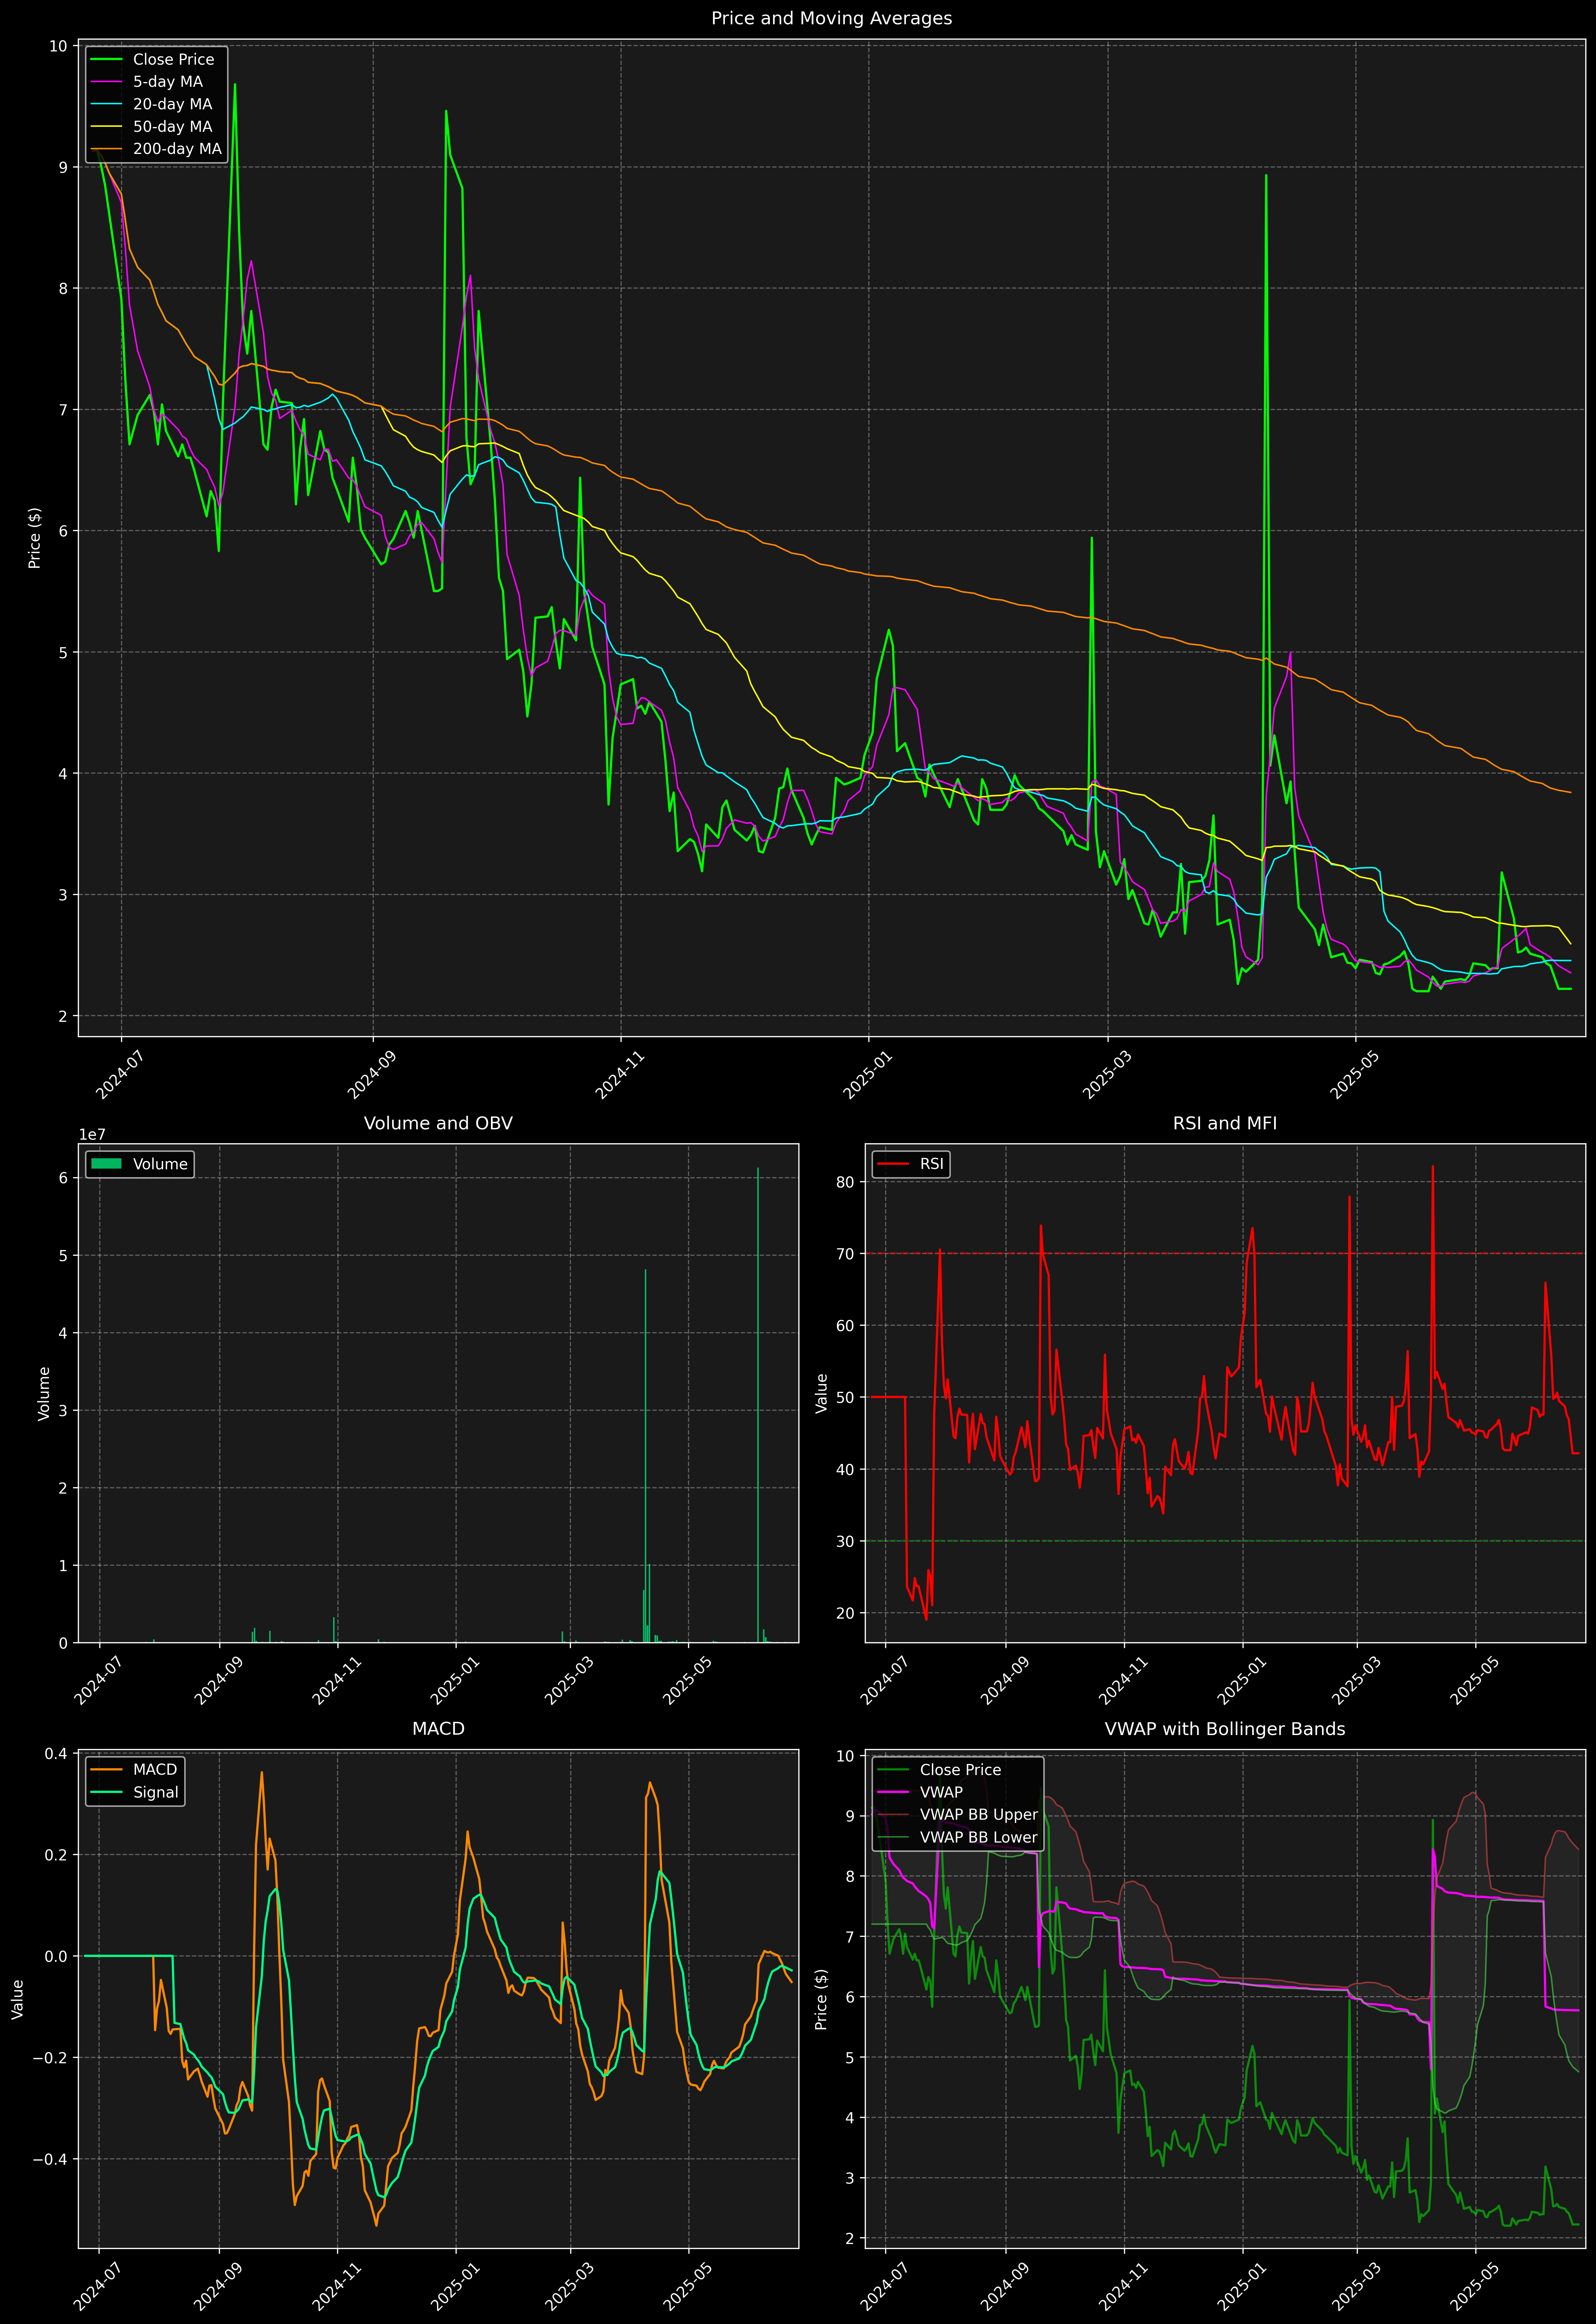Click the 'MACD' subplot title
This screenshot has width=1596, height=2324.
(438, 1729)
